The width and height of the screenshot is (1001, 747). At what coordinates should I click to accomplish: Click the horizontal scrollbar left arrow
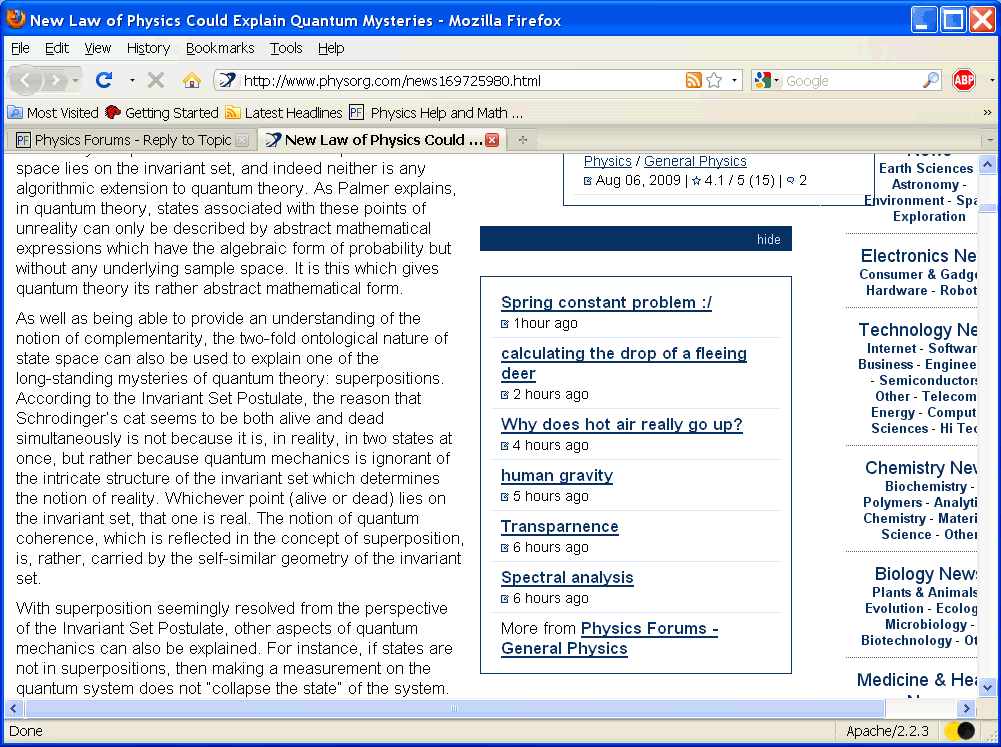click(x=13, y=708)
